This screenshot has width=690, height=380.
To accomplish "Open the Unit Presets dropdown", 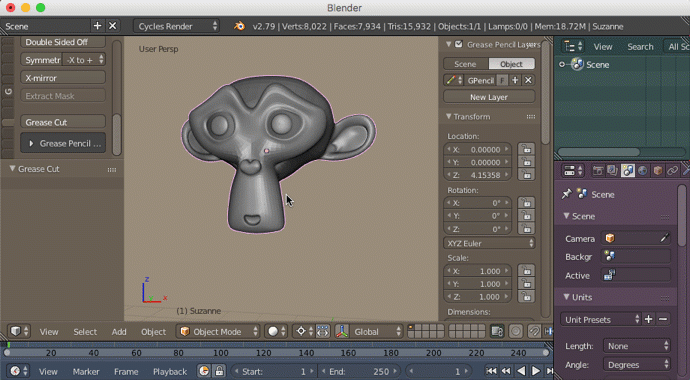I will [x=601, y=319].
